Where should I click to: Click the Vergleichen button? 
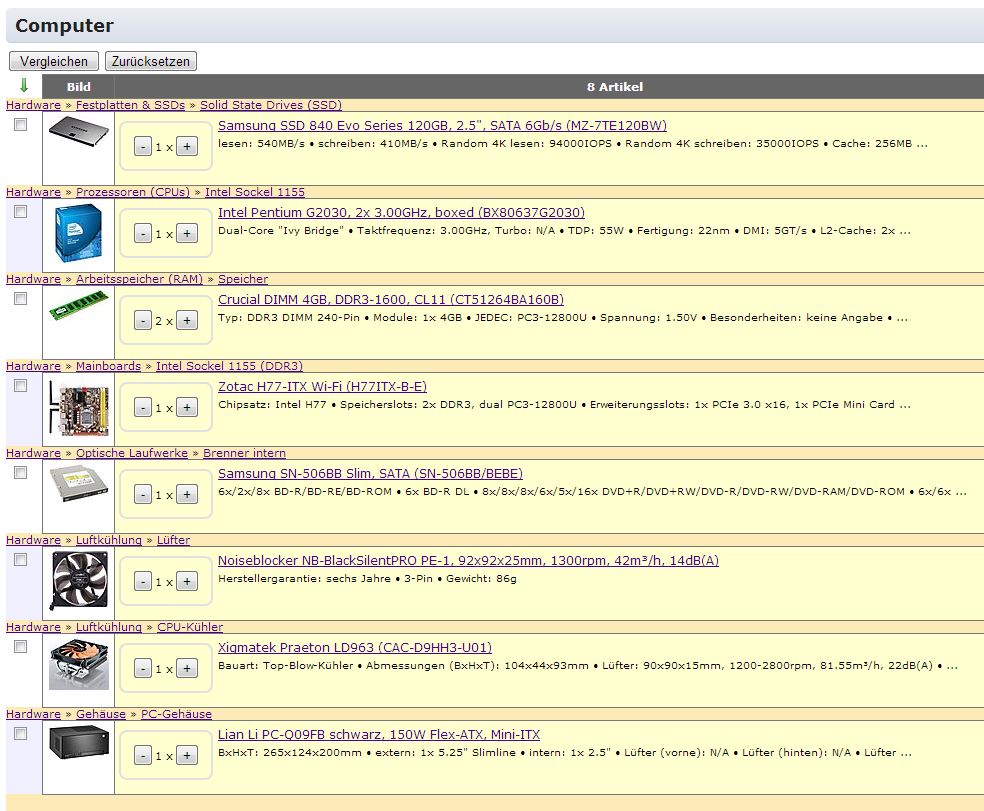click(x=54, y=61)
